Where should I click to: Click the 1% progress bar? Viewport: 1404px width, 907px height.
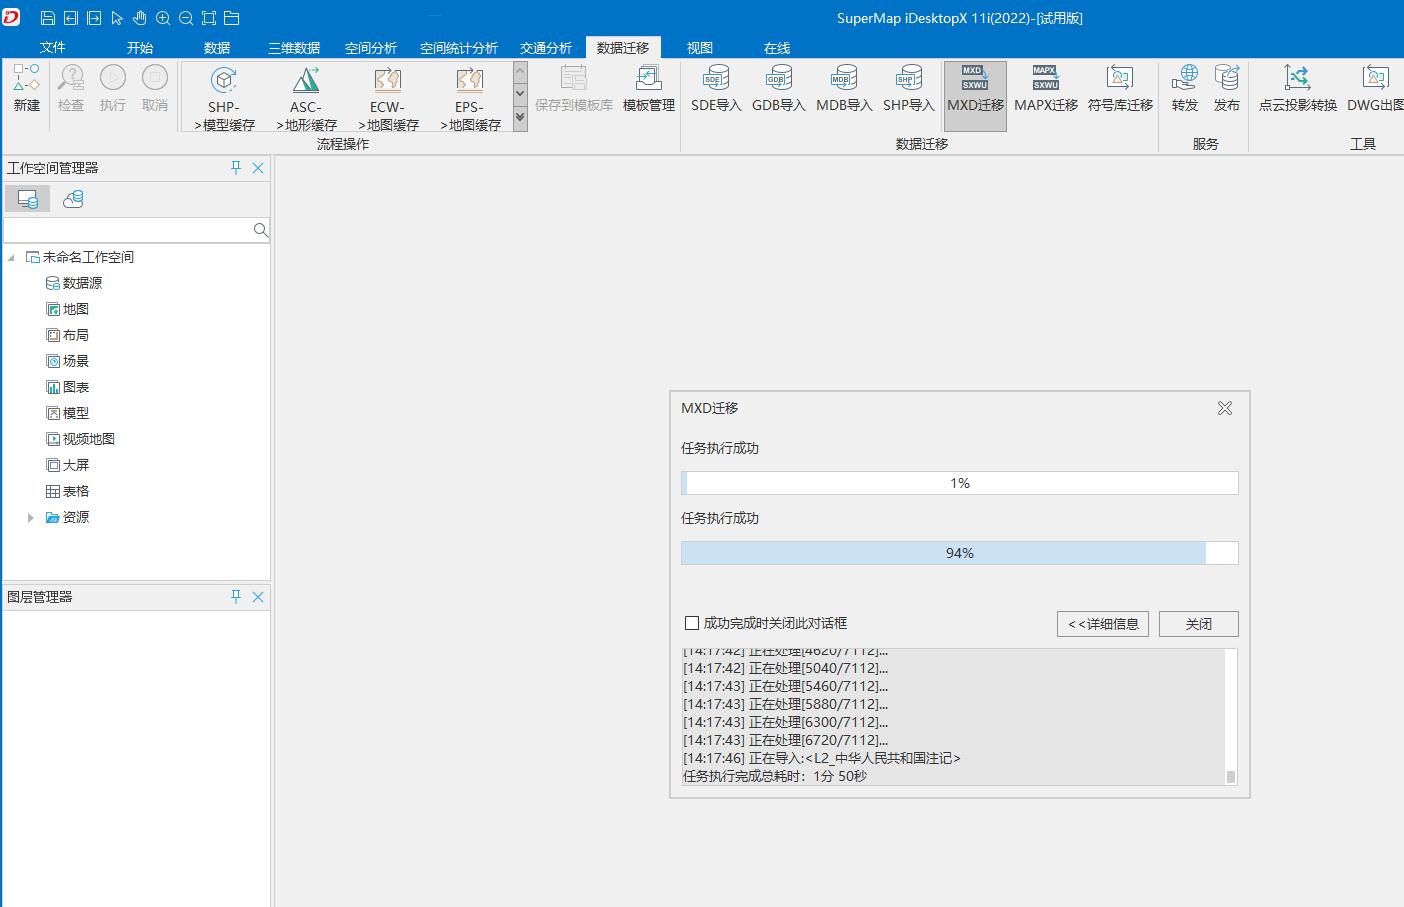pyautogui.click(x=960, y=483)
